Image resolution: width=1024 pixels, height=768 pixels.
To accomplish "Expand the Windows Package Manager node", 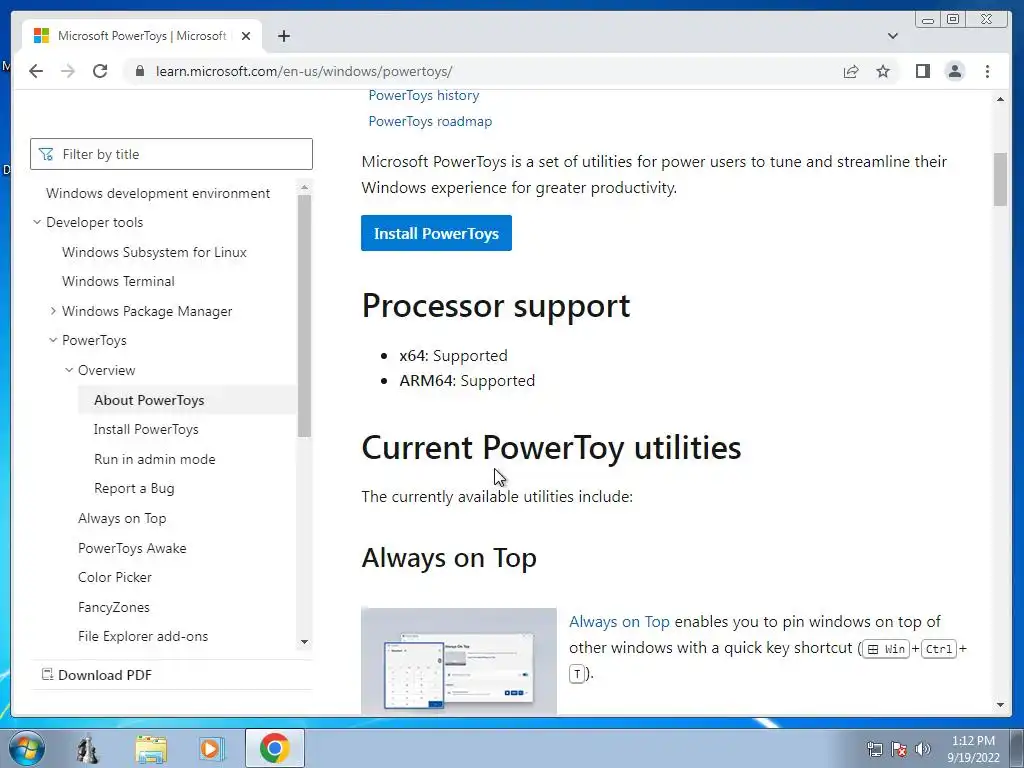I will pos(53,311).
